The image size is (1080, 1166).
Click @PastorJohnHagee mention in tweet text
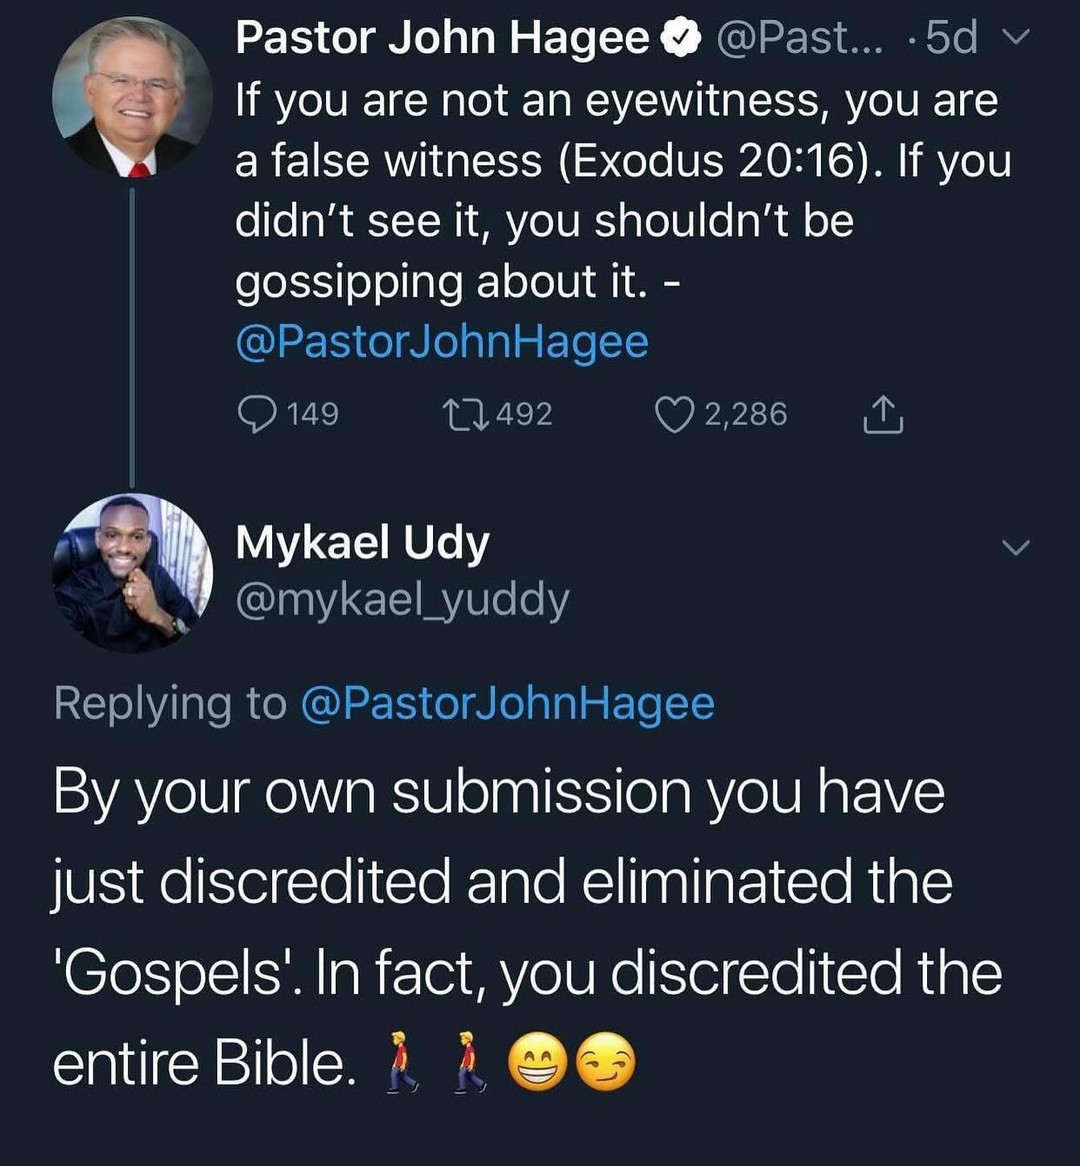(442, 342)
